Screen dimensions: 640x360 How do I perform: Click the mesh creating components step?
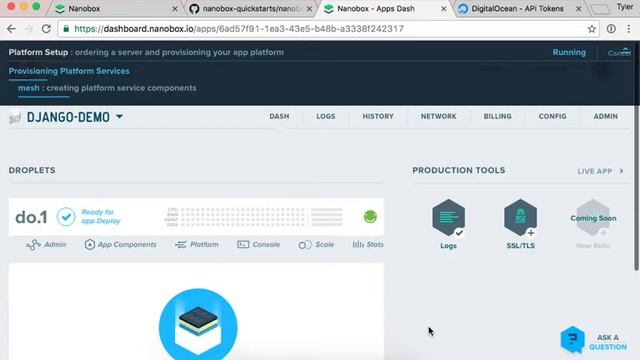coord(107,88)
